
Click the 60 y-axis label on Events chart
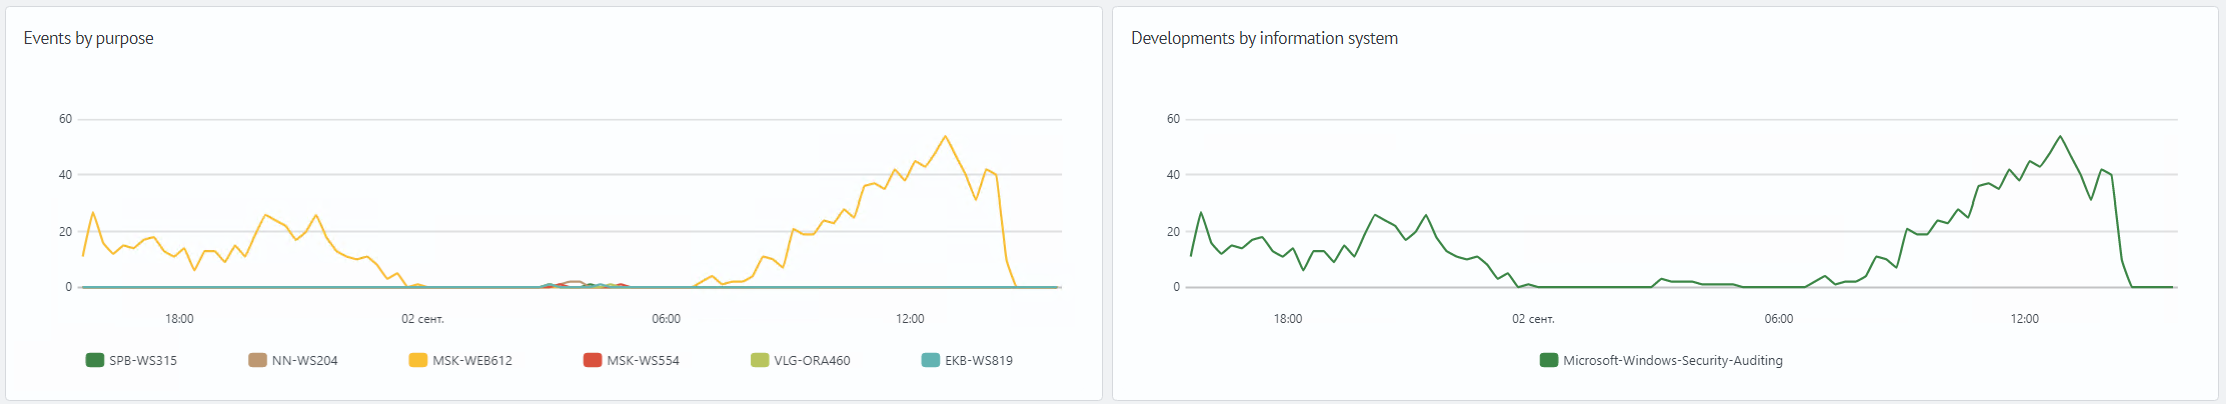click(x=65, y=119)
